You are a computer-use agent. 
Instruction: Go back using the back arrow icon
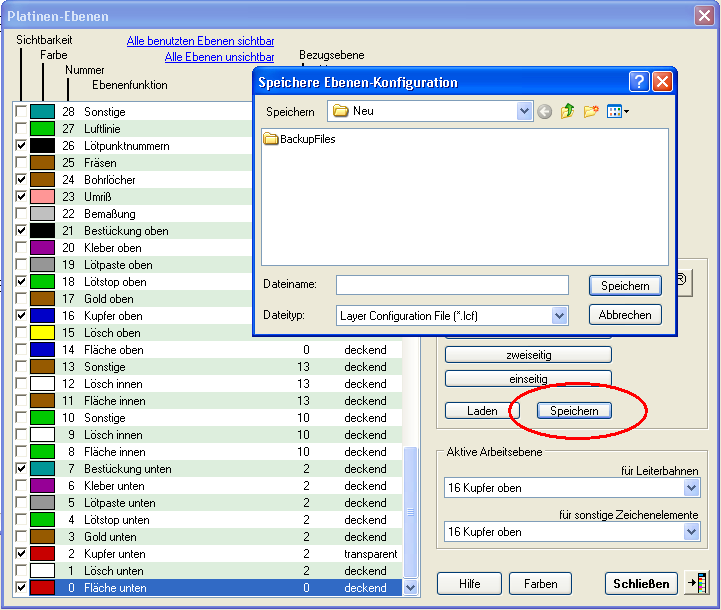pyautogui.click(x=544, y=112)
